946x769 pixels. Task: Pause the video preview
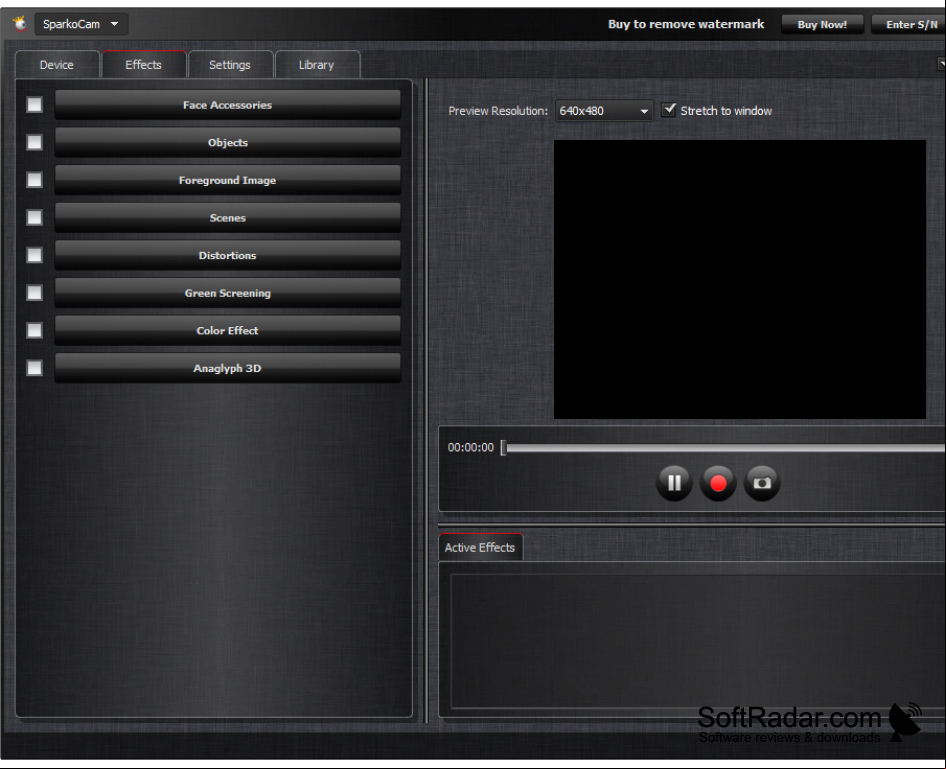pos(674,483)
